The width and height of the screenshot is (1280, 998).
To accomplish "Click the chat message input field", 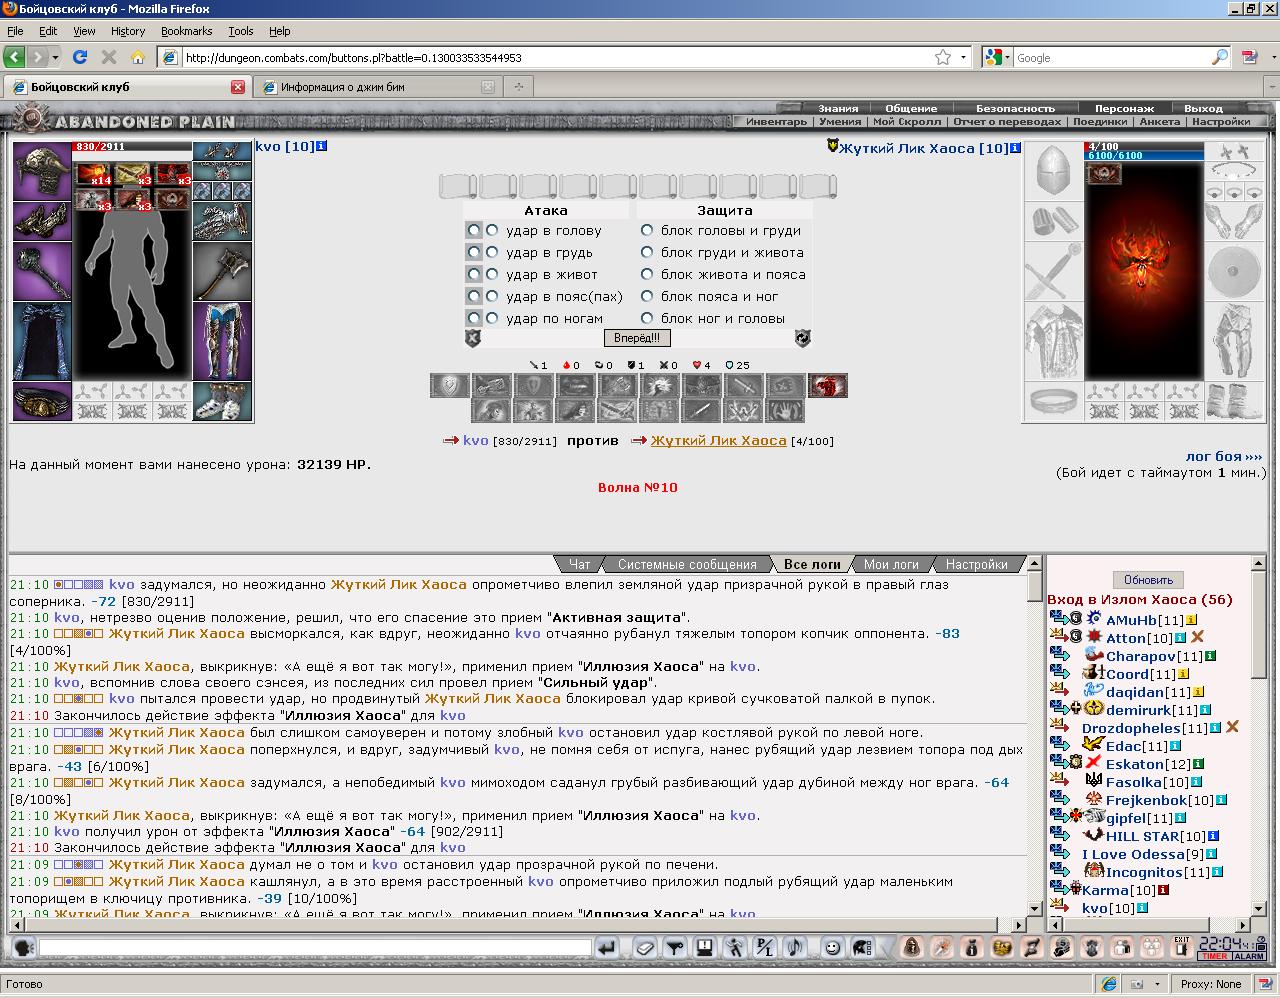I will (315, 946).
